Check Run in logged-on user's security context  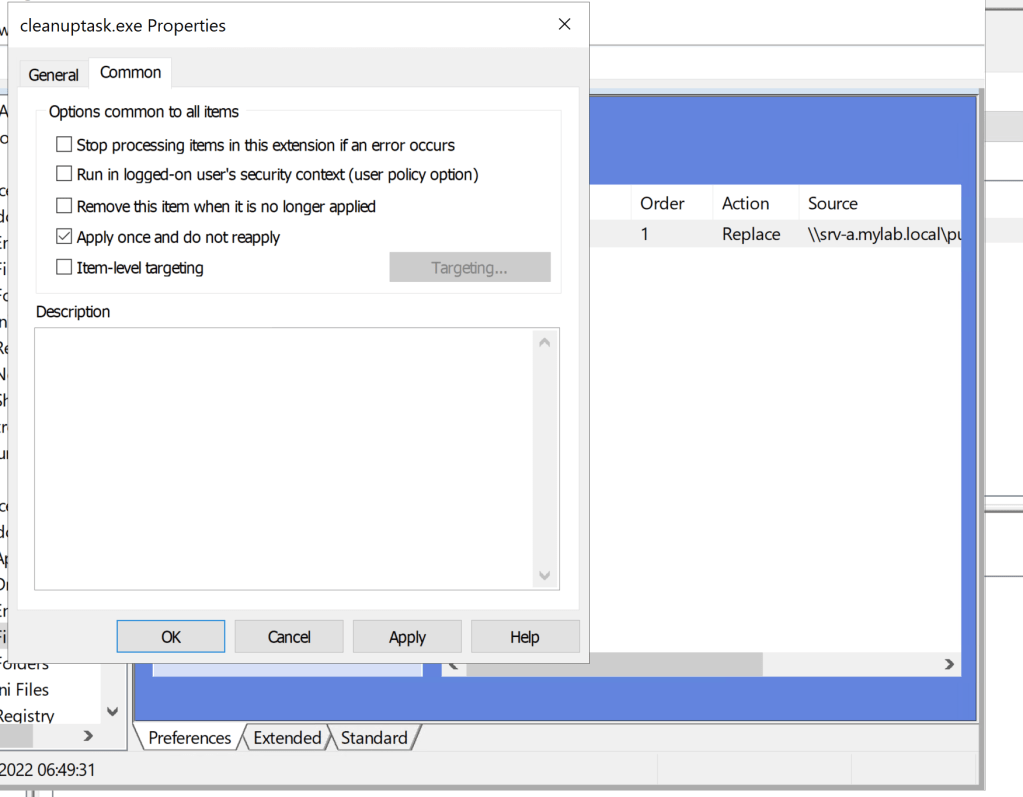pyautogui.click(x=64, y=174)
